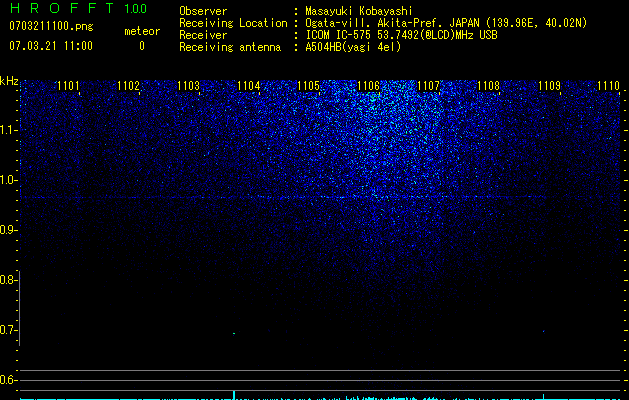Click the meteor count value 0
The height and width of the screenshot is (400, 629).
point(142,46)
